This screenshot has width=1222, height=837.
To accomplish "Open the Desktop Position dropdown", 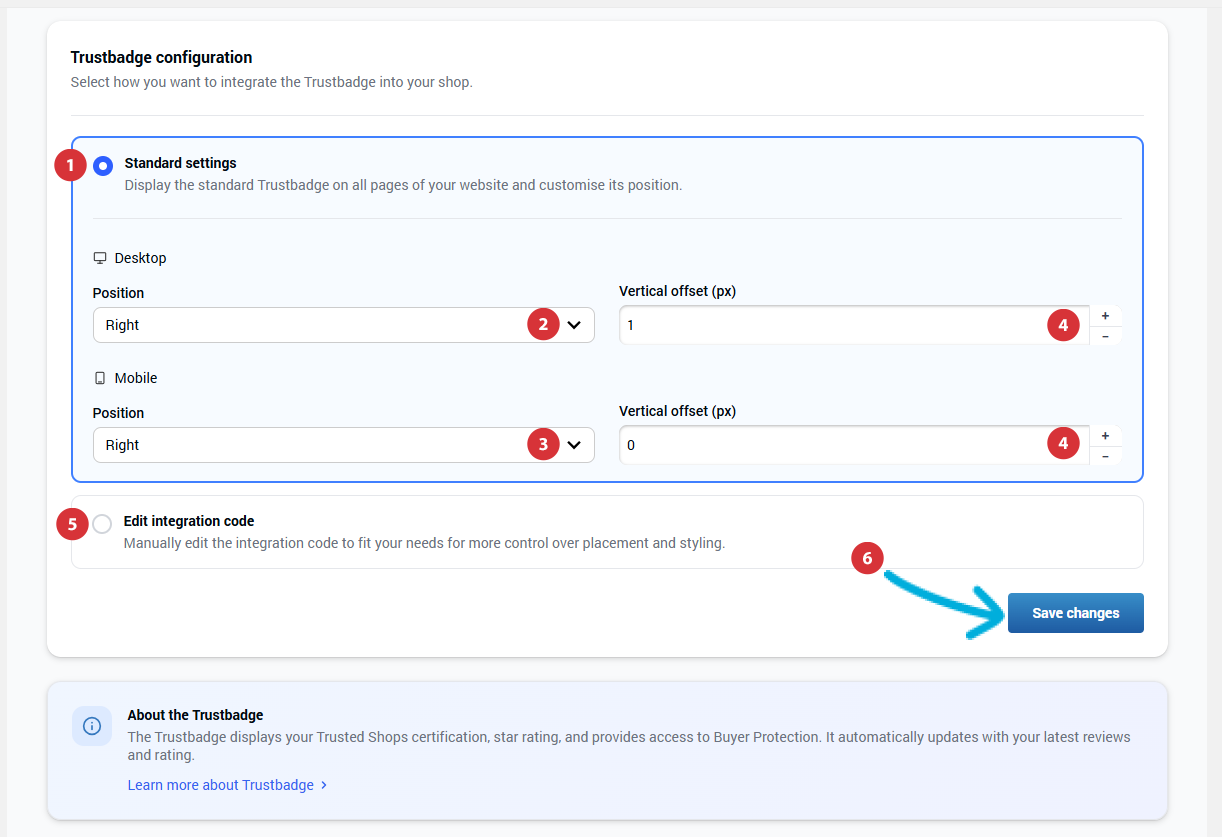I will (x=343, y=325).
